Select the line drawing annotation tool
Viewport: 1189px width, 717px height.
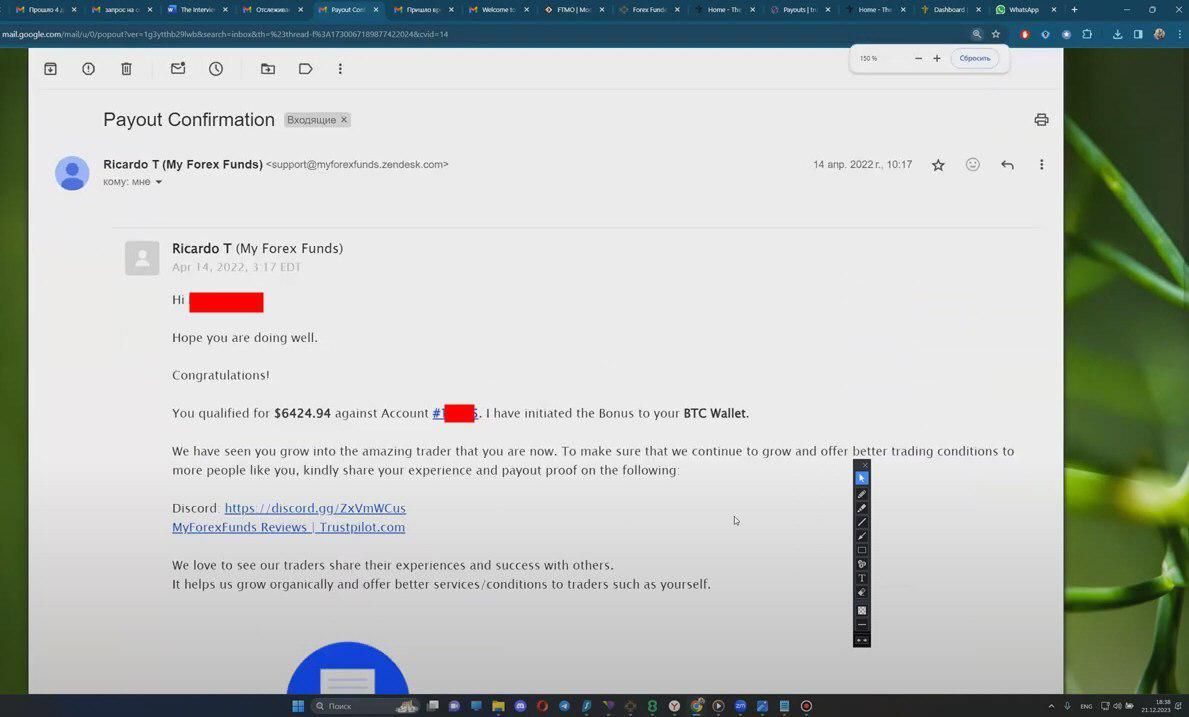(861, 522)
